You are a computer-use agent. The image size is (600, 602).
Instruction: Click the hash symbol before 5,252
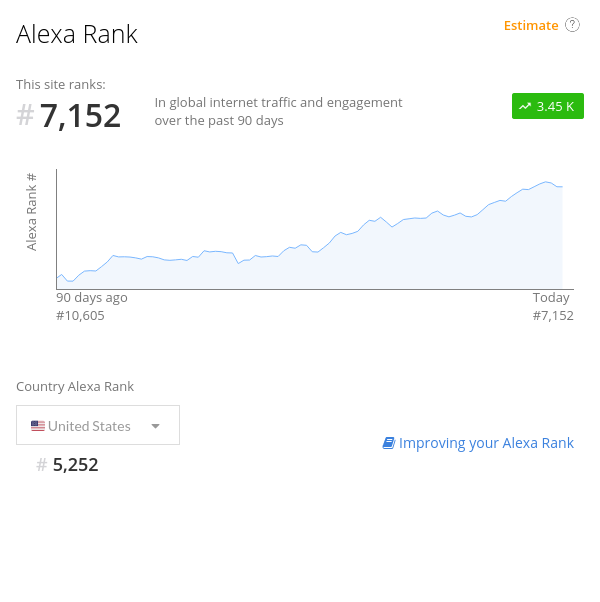42,465
